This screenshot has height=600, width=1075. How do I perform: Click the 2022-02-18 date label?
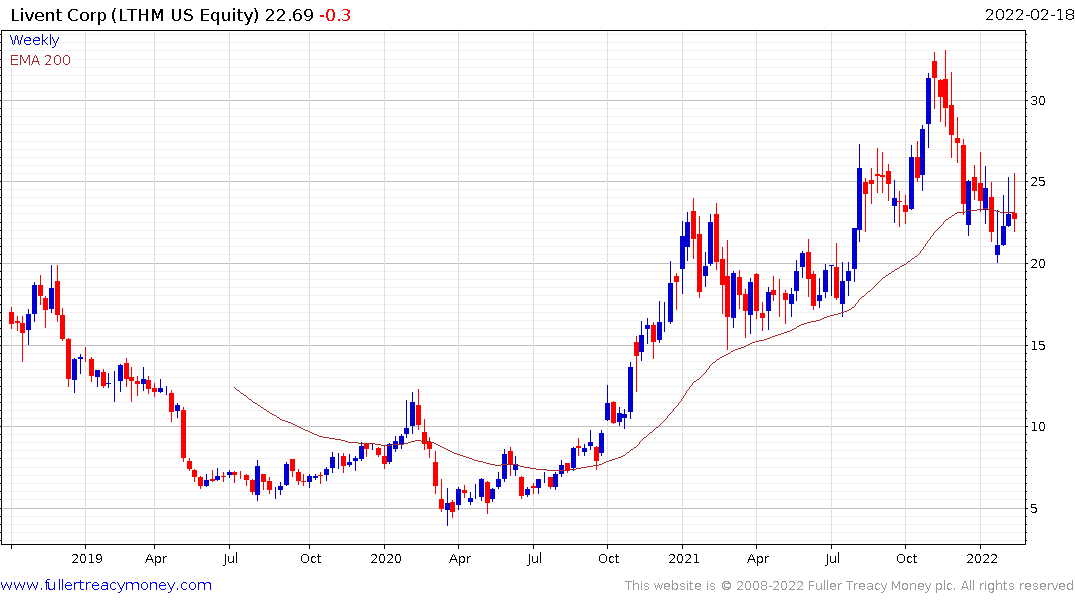[x=1029, y=14]
